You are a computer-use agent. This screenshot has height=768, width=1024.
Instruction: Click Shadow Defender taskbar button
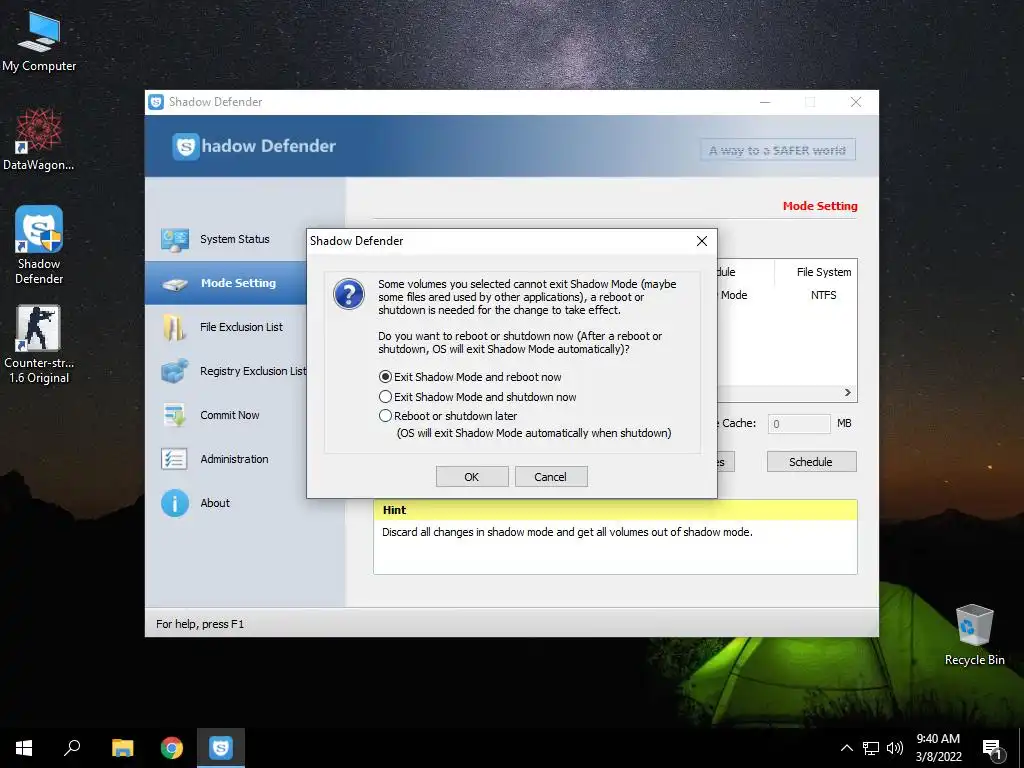pos(221,748)
